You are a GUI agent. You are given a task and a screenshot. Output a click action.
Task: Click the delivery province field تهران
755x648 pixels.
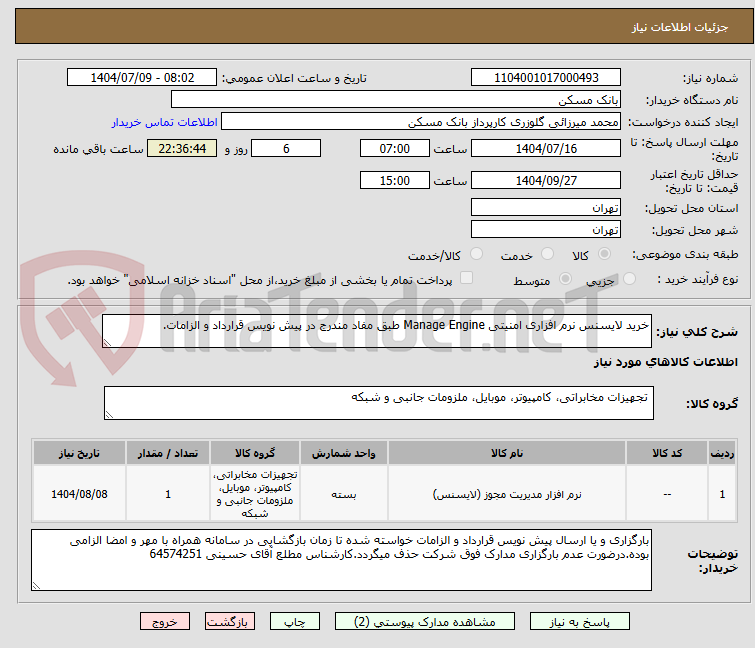pos(546,207)
